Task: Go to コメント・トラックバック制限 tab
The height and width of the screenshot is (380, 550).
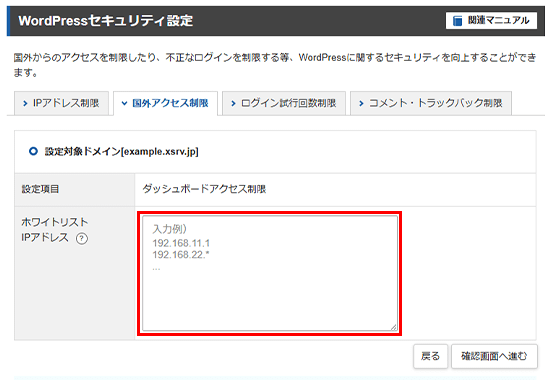Action: click(431, 103)
